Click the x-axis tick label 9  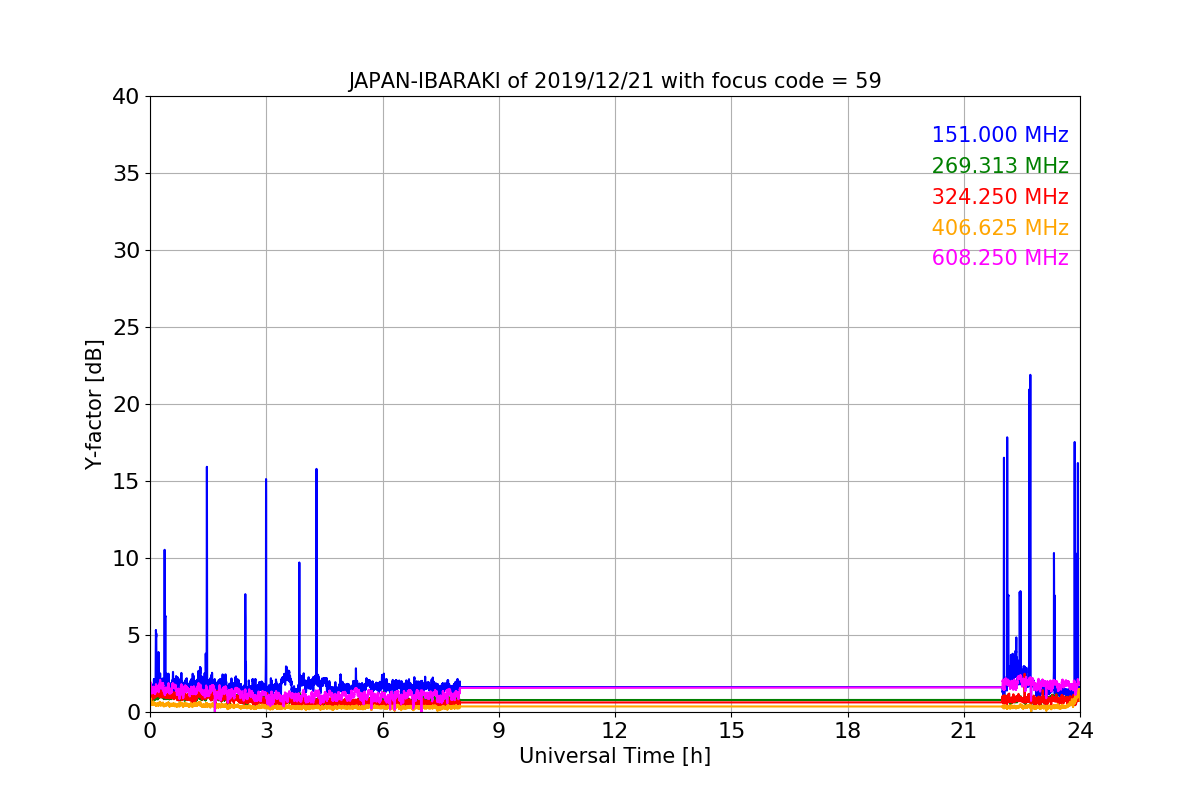pyautogui.click(x=499, y=731)
